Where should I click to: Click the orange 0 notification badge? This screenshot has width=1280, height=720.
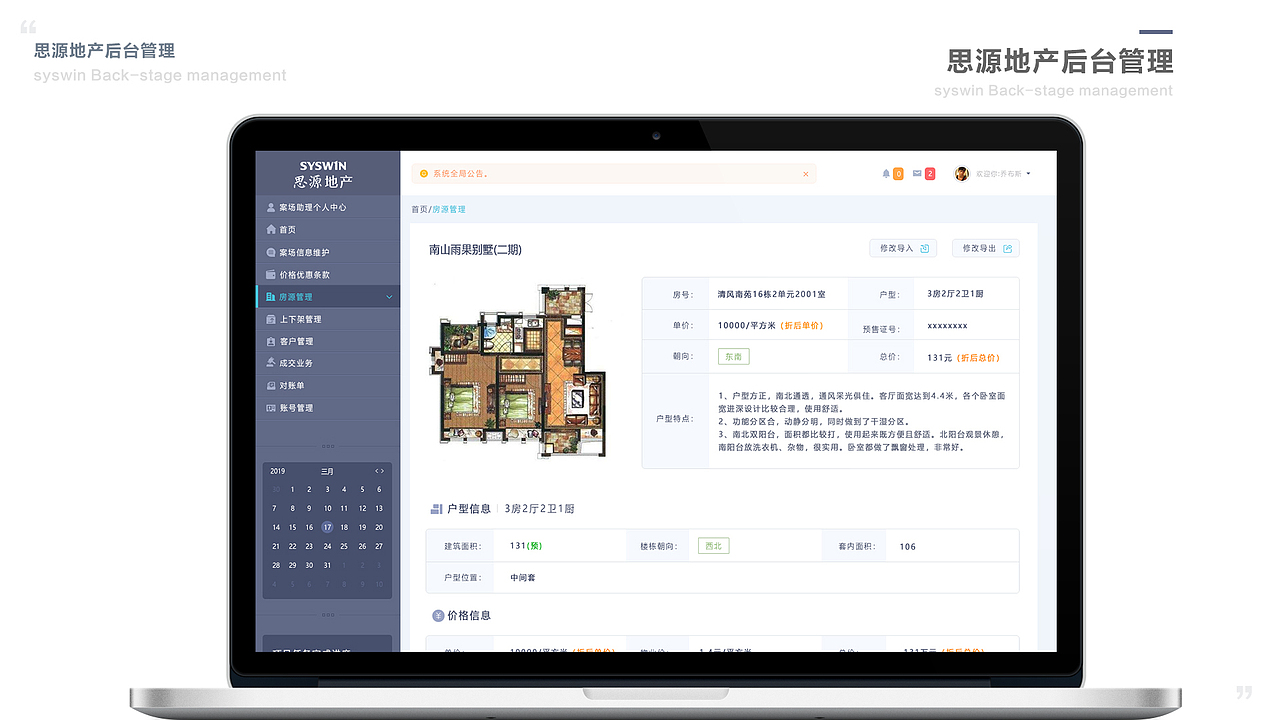898,174
